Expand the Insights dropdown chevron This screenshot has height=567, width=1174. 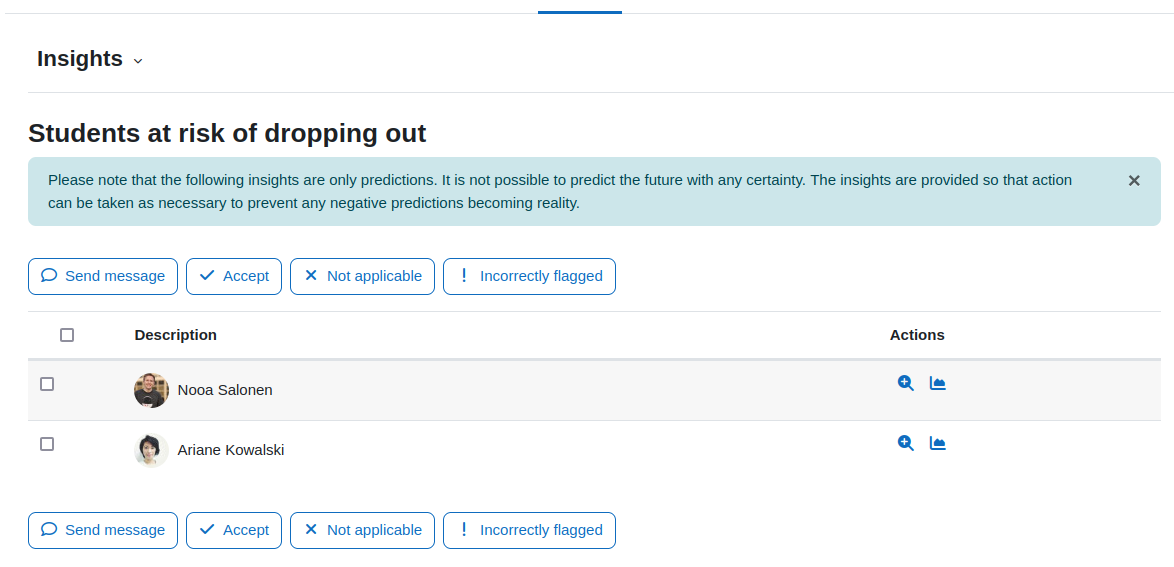pos(138,61)
